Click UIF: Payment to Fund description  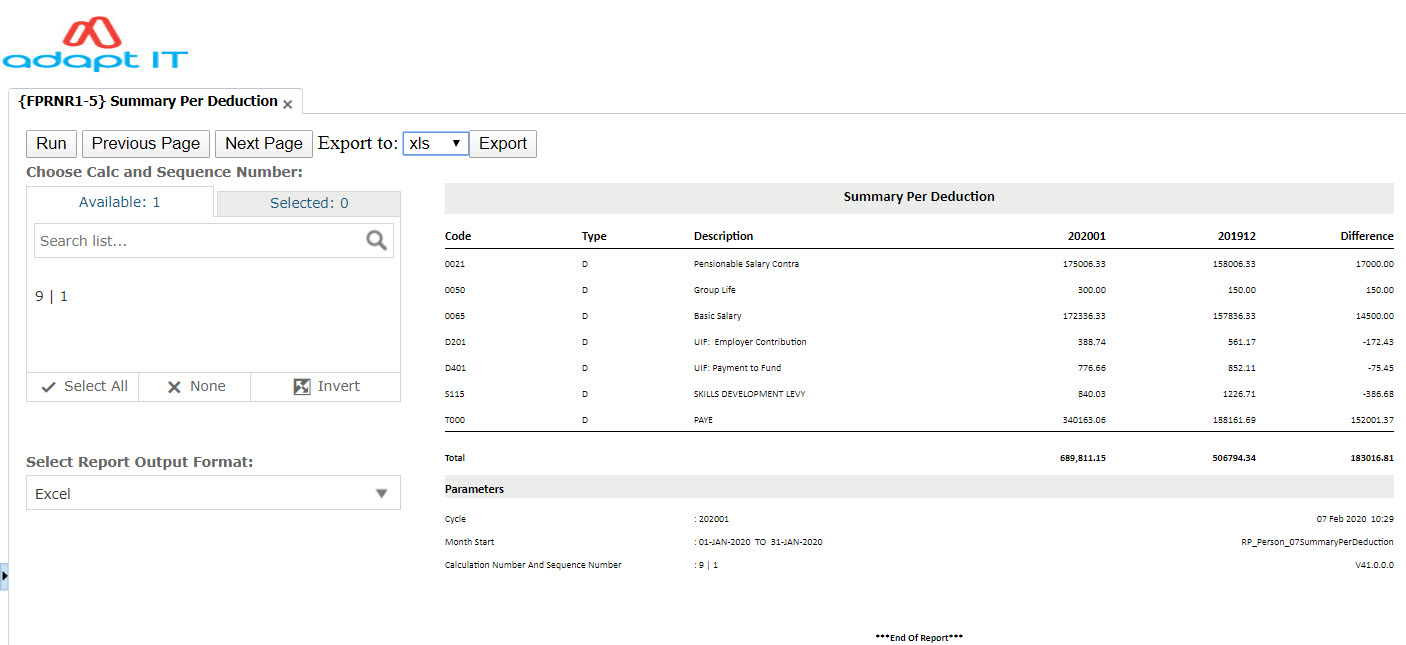click(x=738, y=368)
